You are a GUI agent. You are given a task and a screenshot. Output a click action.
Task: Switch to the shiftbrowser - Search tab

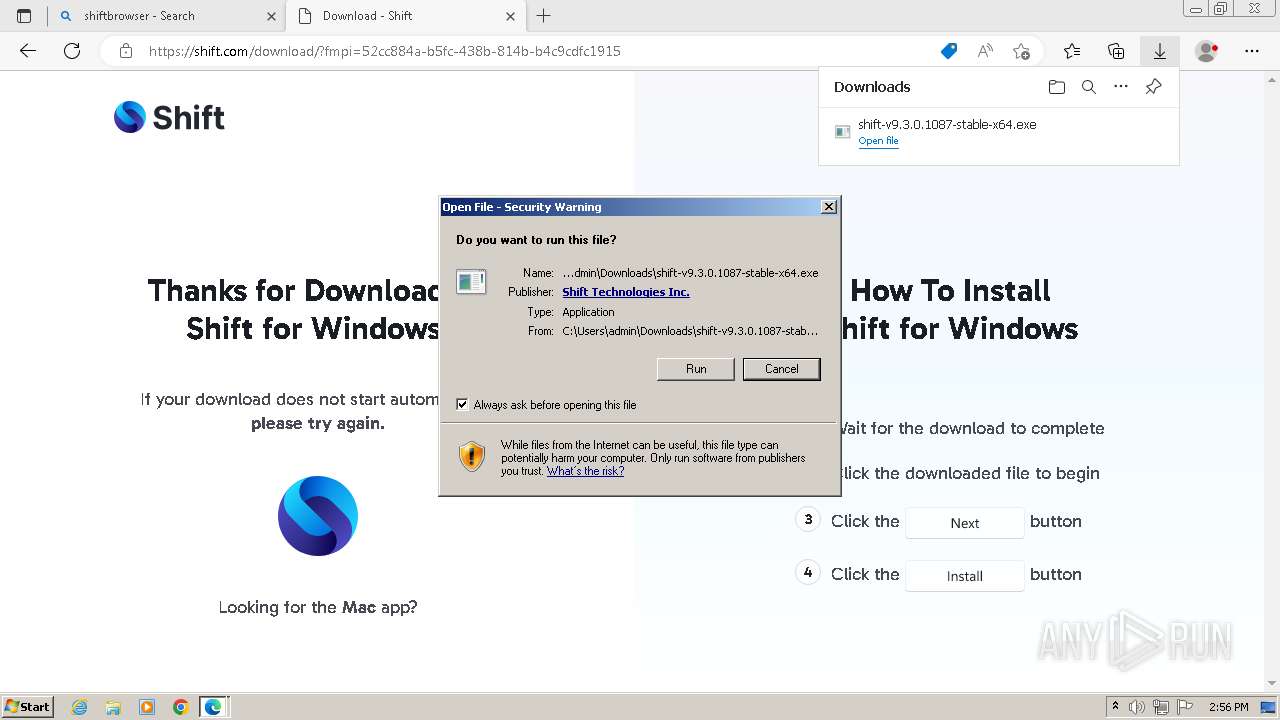point(166,16)
